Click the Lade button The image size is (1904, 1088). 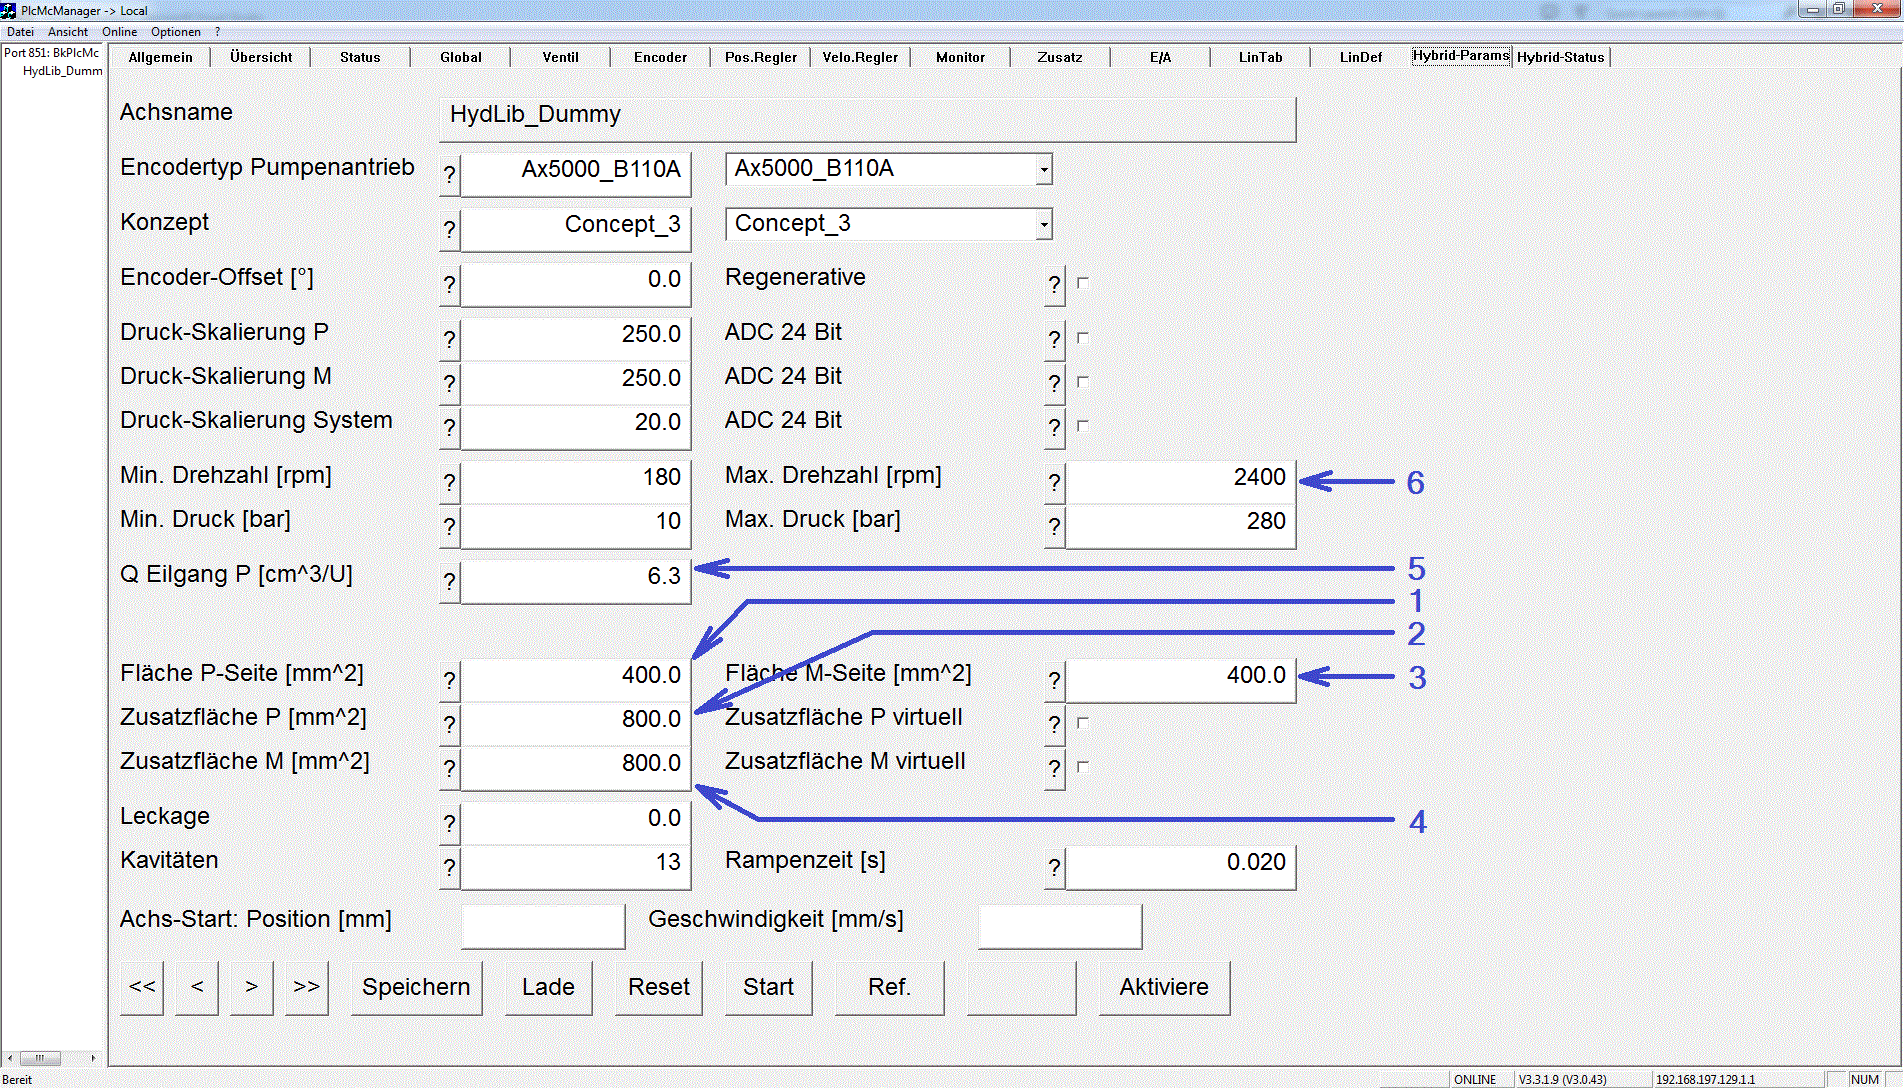[548, 988]
